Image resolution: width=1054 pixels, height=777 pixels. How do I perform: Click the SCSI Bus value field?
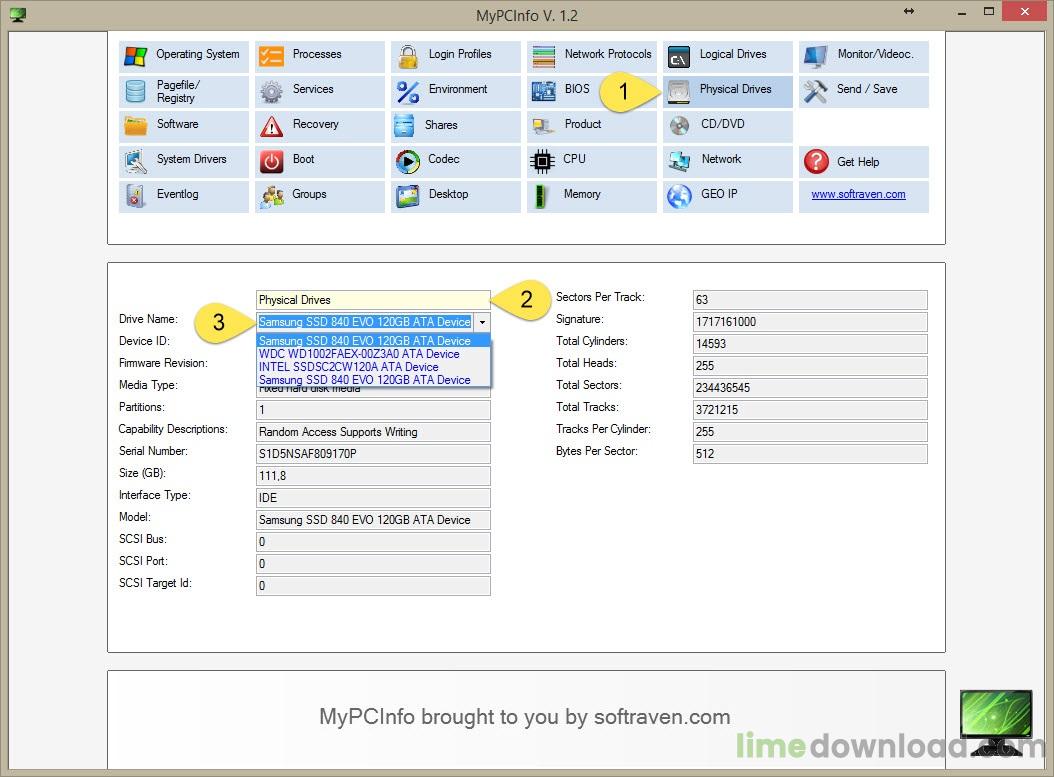pyautogui.click(x=373, y=542)
